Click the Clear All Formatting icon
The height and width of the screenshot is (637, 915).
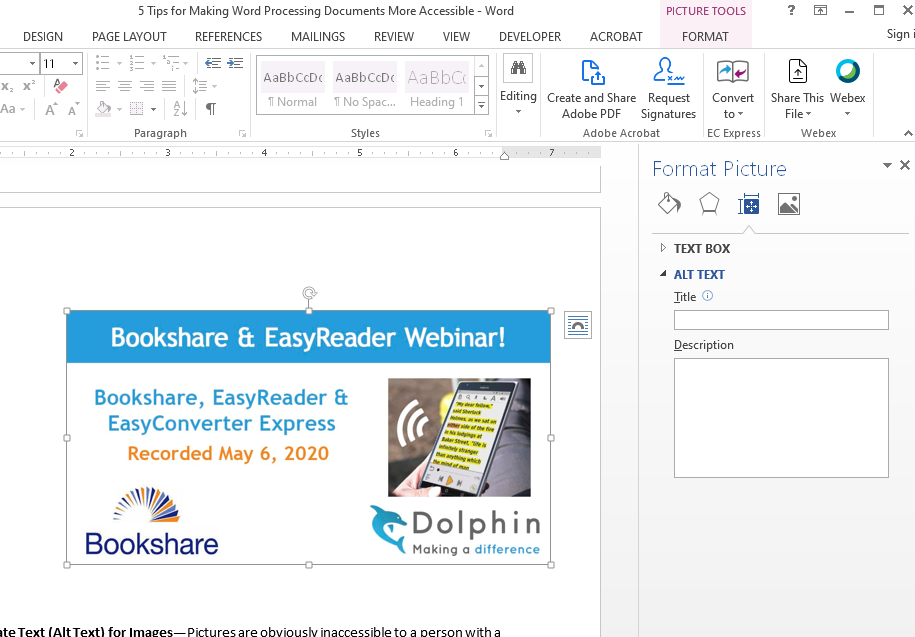[x=59, y=86]
